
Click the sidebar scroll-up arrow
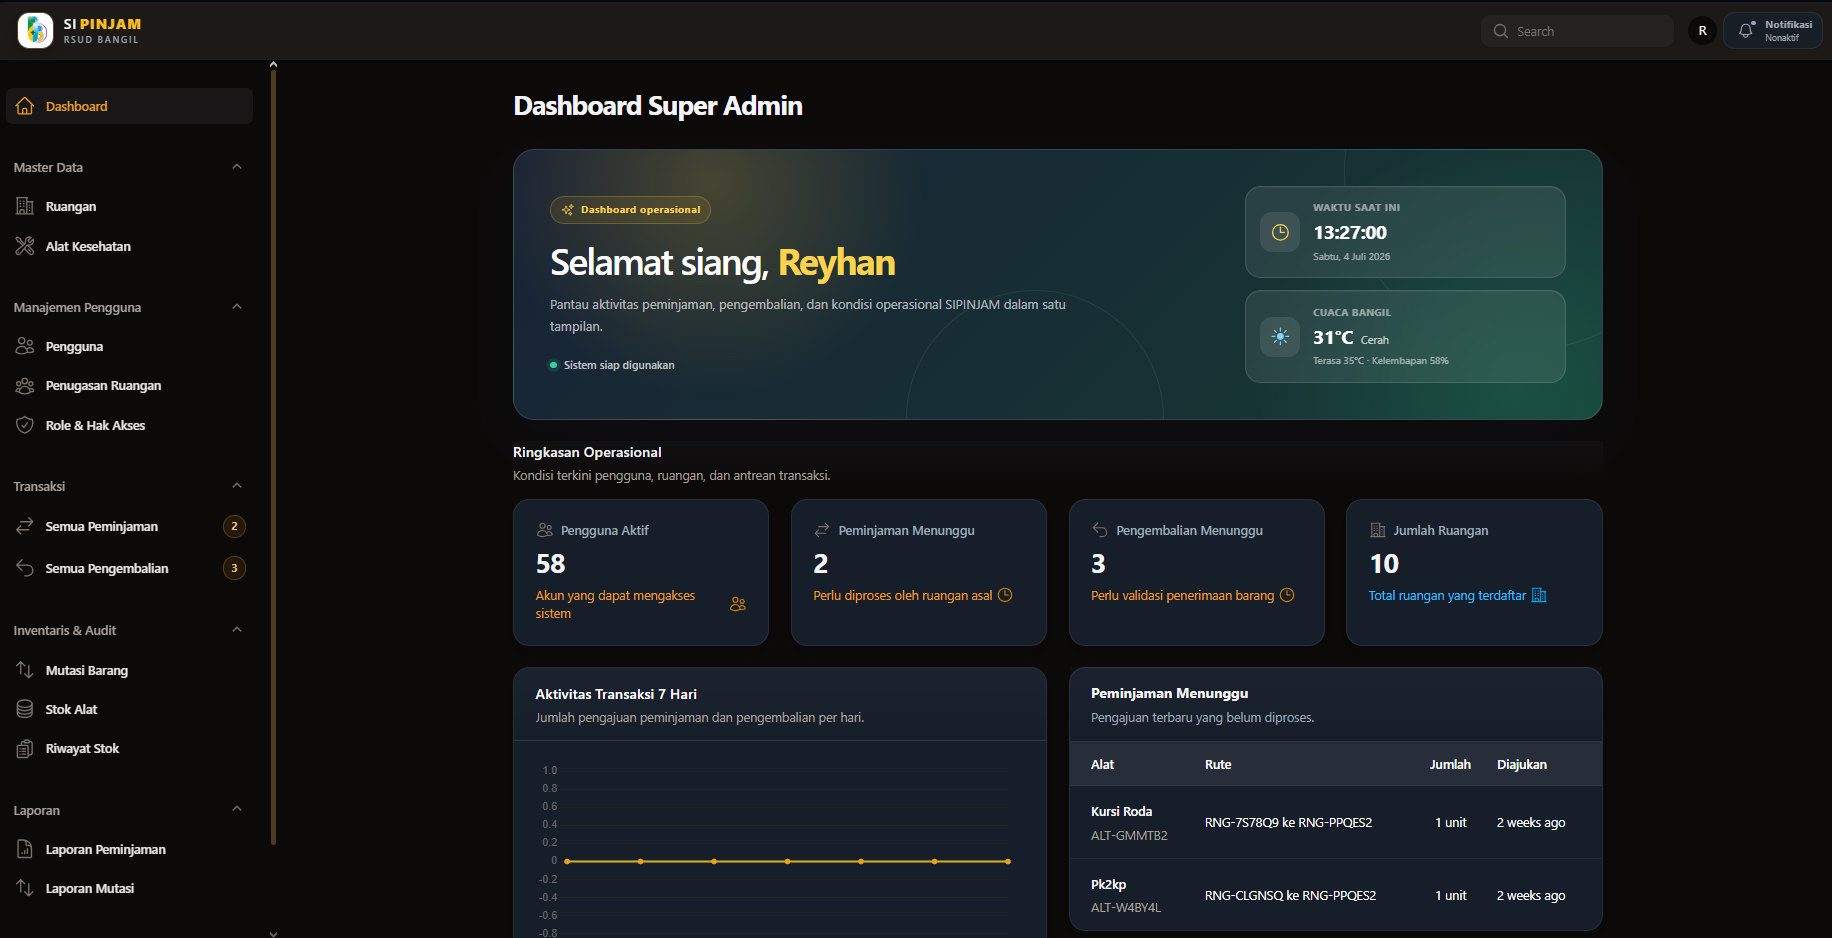(x=273, y=64)
